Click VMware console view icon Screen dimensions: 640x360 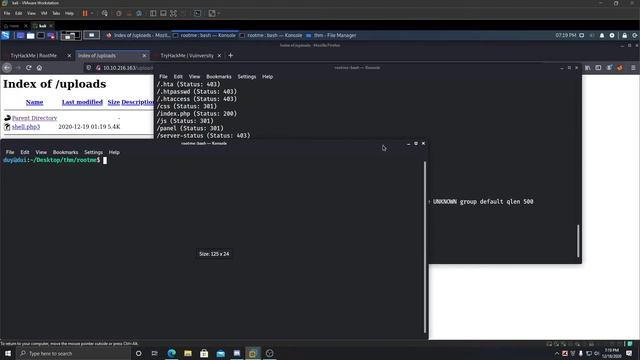coord(197,13)
